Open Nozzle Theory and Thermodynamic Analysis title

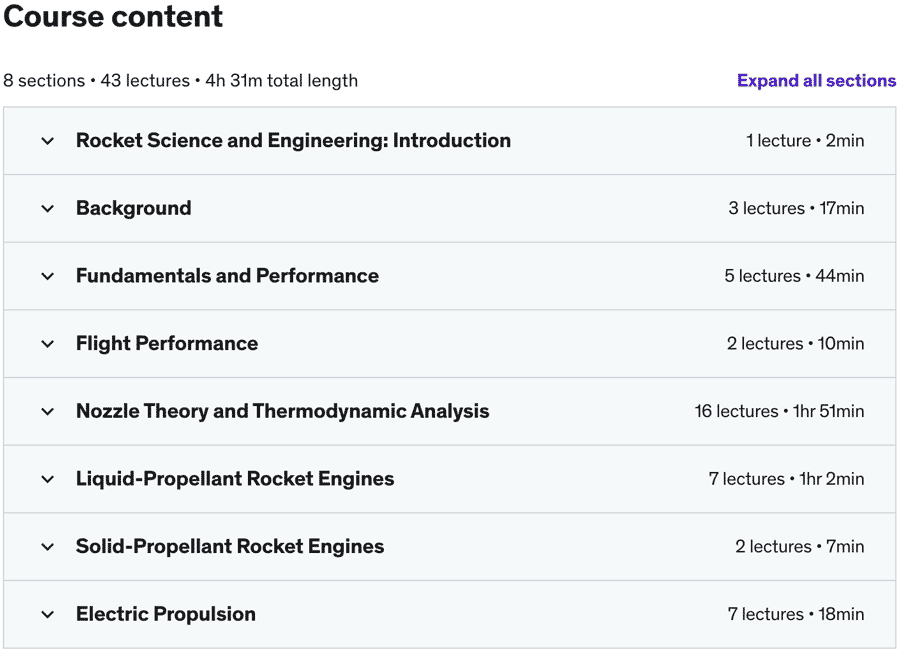283,411
